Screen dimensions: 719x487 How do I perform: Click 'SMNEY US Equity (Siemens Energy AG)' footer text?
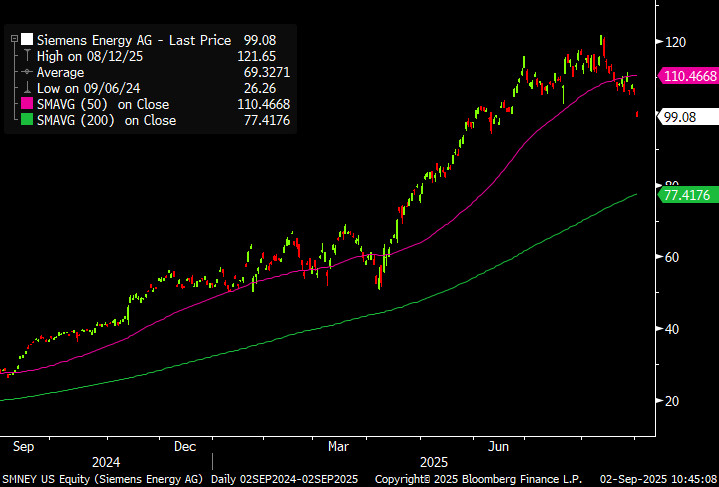pos(102,480)
